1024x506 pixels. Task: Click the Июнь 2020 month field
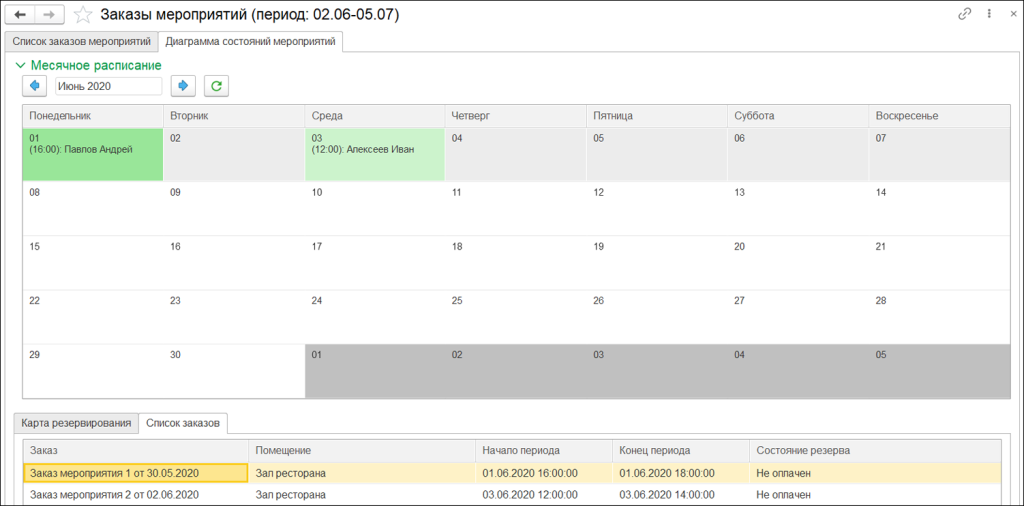coord(108,86)
